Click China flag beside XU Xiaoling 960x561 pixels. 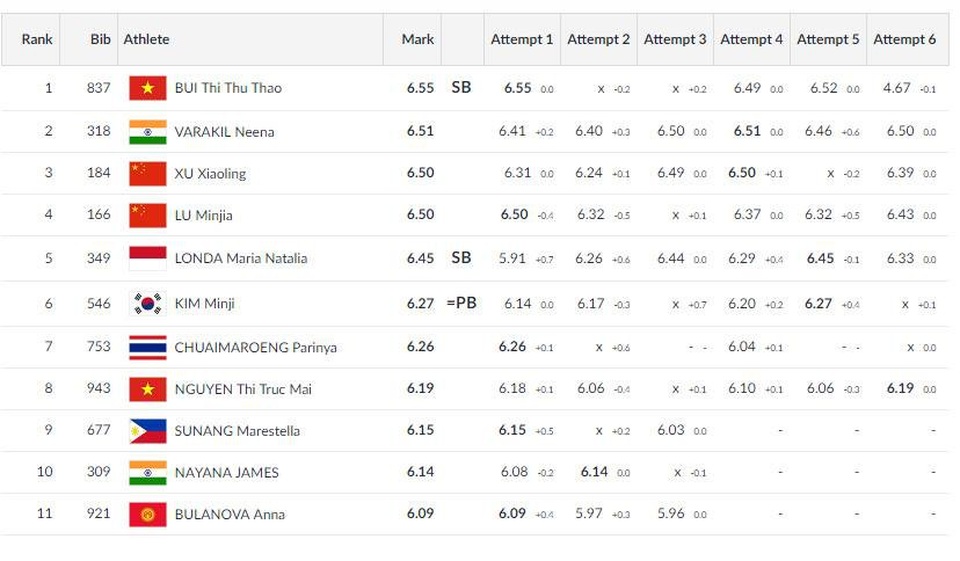tap(148, 174)
